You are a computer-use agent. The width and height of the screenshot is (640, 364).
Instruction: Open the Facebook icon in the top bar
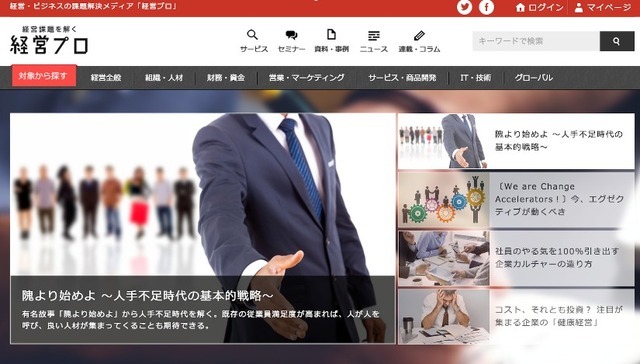tap(486, 7)
